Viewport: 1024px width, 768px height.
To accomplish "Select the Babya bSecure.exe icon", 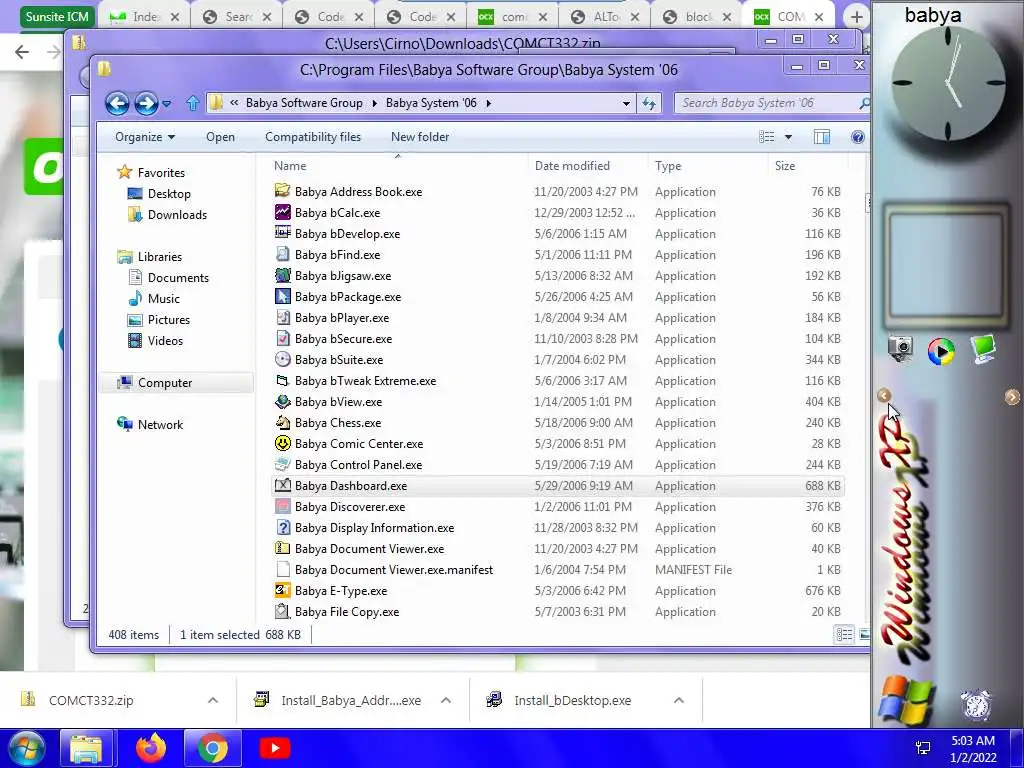I will [282, 338].
